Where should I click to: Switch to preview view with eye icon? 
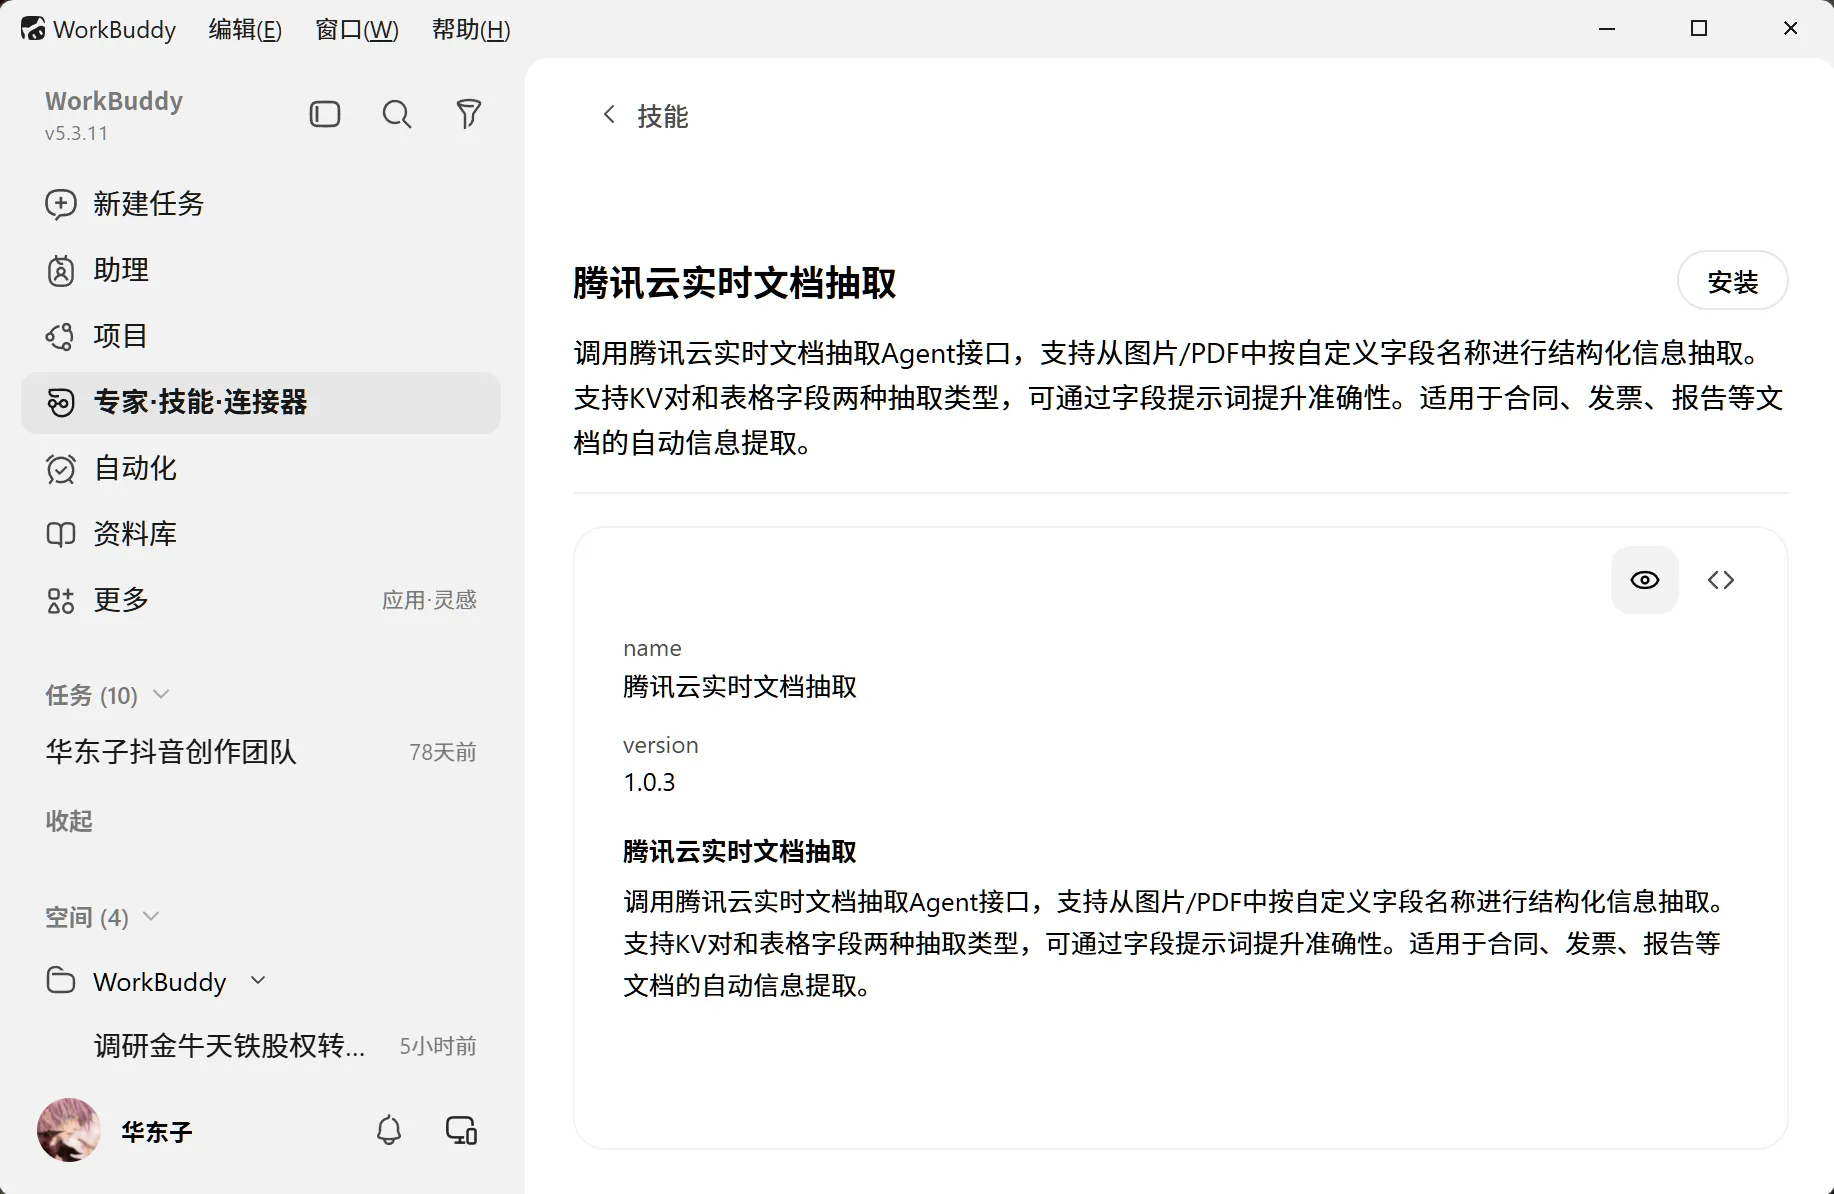[x=1645, y=580]
